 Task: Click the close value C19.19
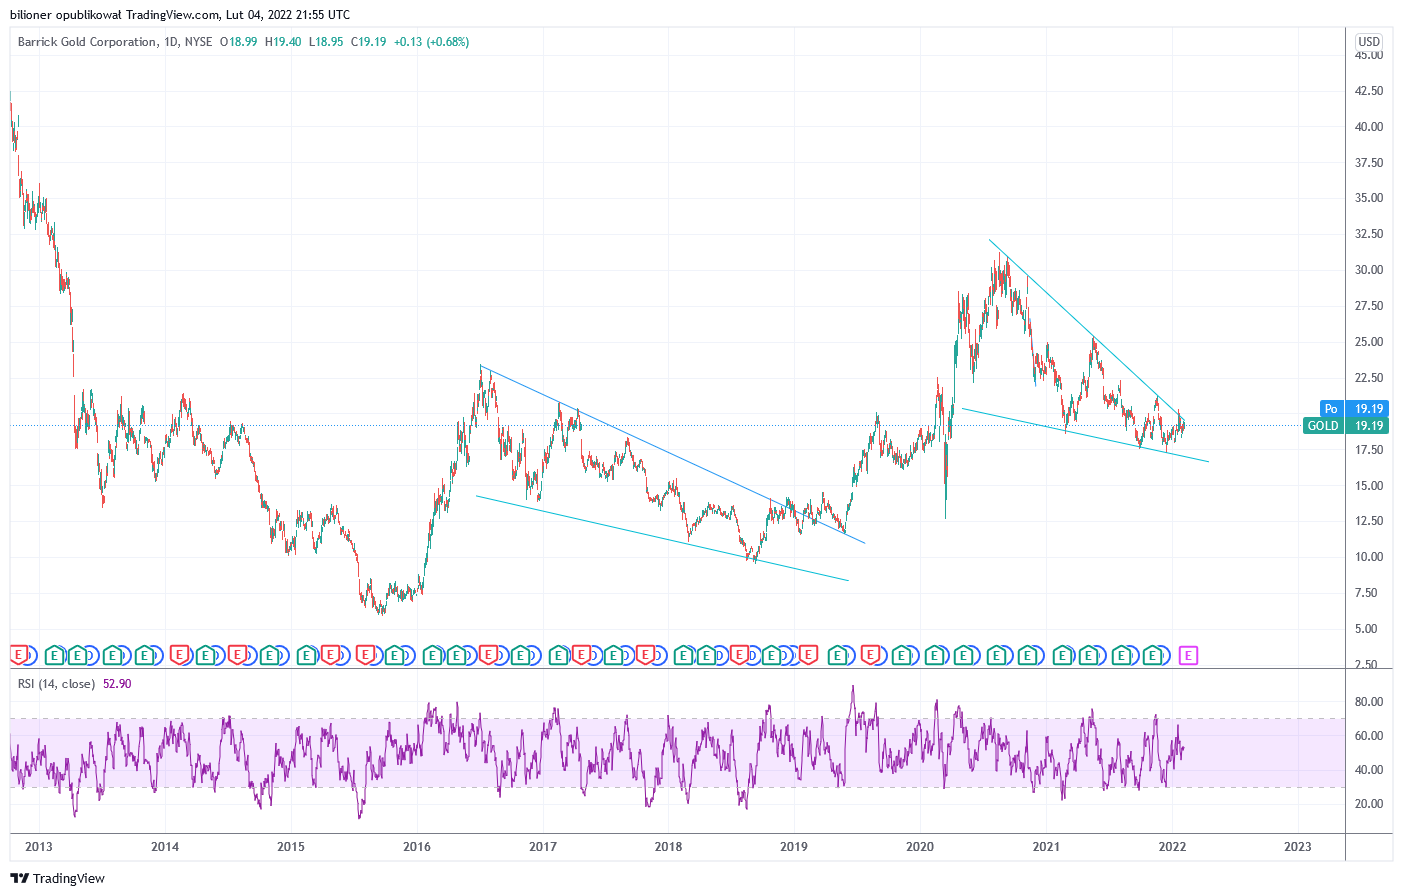(x=368, y=42)
